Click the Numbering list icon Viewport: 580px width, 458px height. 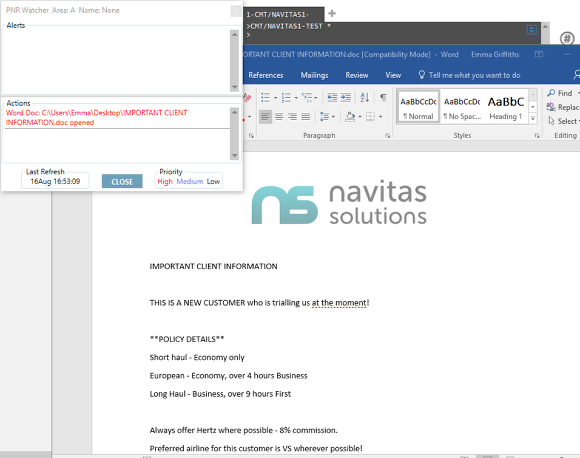pyautogui.click(x=286, y=98)
